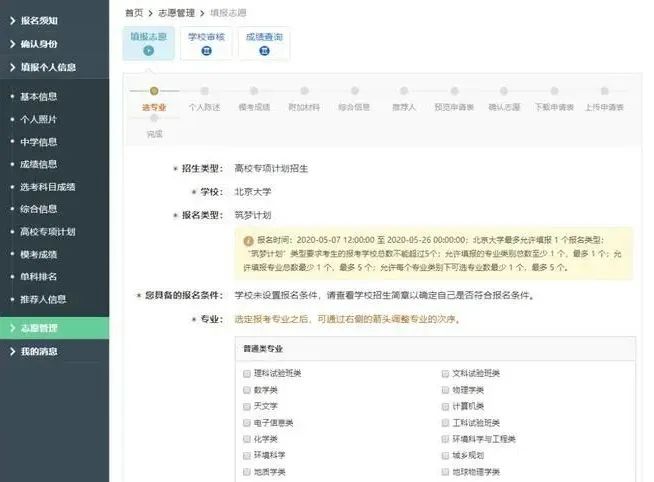Image resolution: width=654 pixels, height=482 pixels.
Task: Open 选考科目成绩 in the sidebar
Action: (48, 187)
